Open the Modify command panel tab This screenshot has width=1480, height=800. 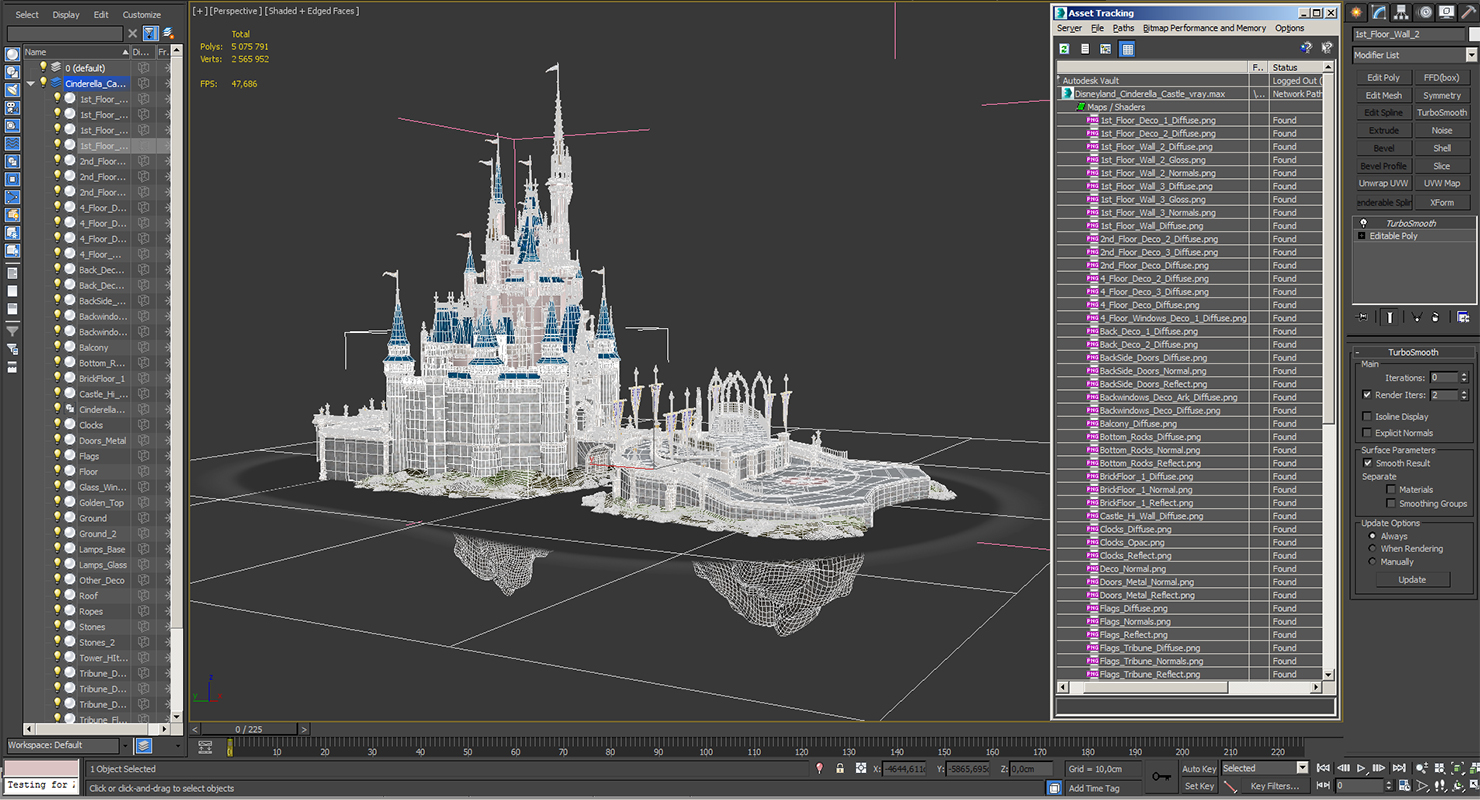[1379, 13]
